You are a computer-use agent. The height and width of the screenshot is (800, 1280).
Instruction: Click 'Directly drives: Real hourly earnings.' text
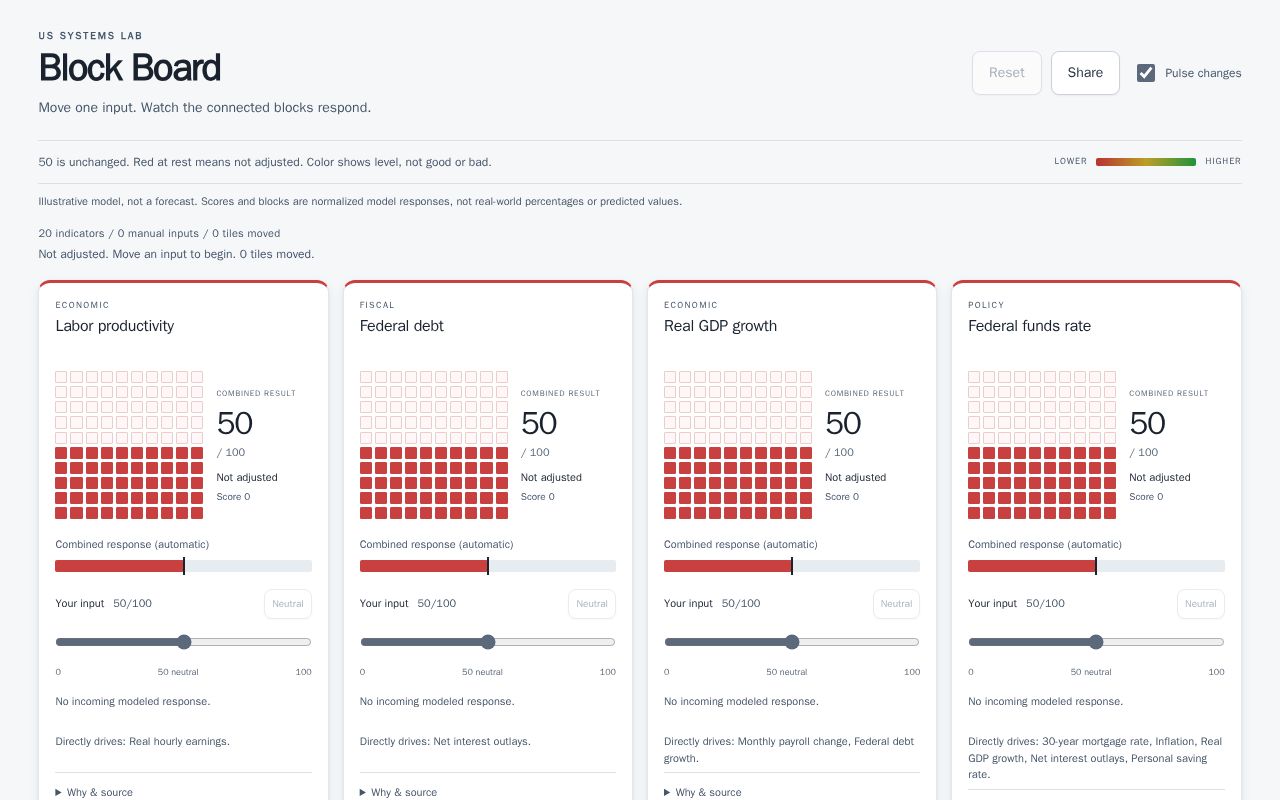[x=143, y=742]
